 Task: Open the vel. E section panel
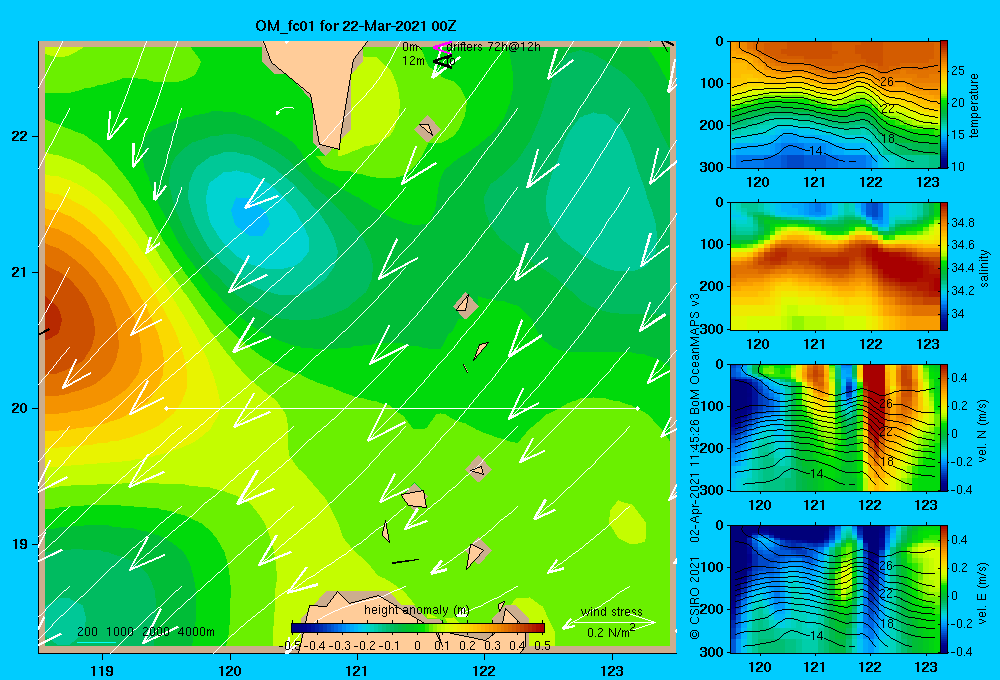[x=835, y=589]
